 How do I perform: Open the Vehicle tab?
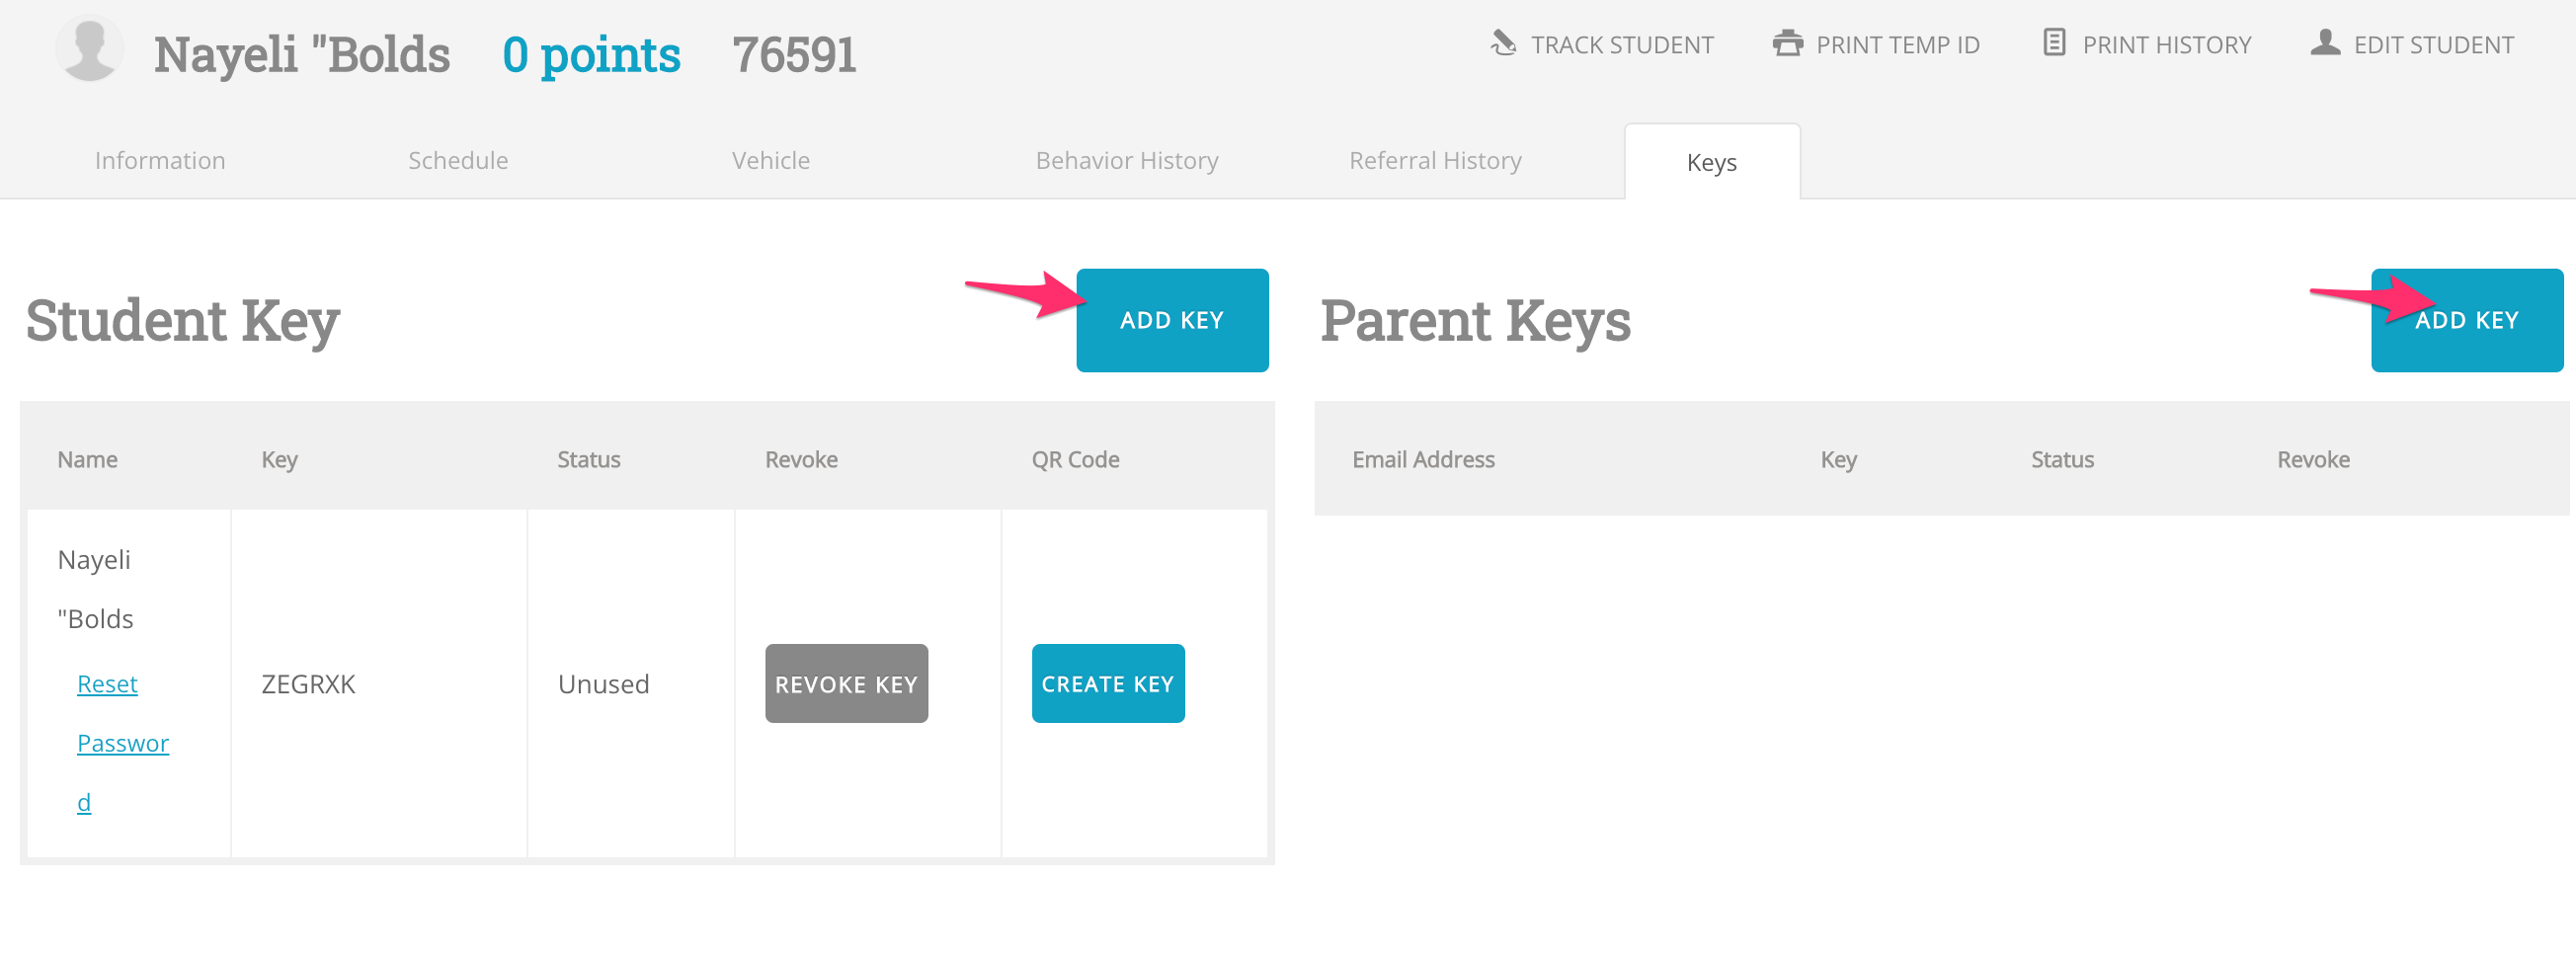click(770, 161)
